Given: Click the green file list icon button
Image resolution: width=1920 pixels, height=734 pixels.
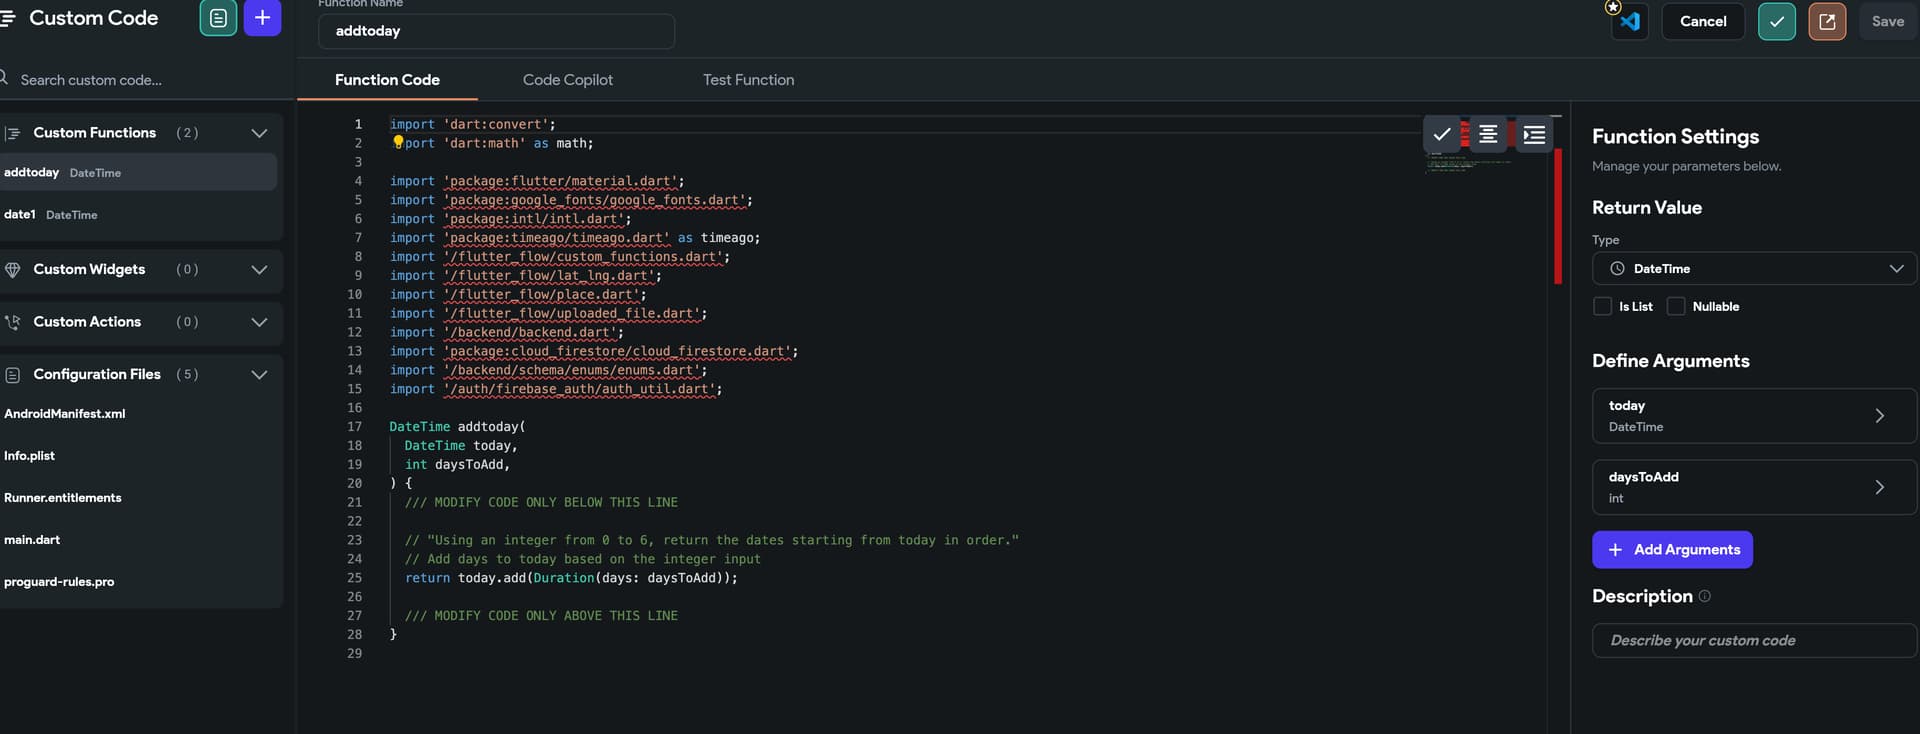Looking at the screenshot, I should 218,18.
